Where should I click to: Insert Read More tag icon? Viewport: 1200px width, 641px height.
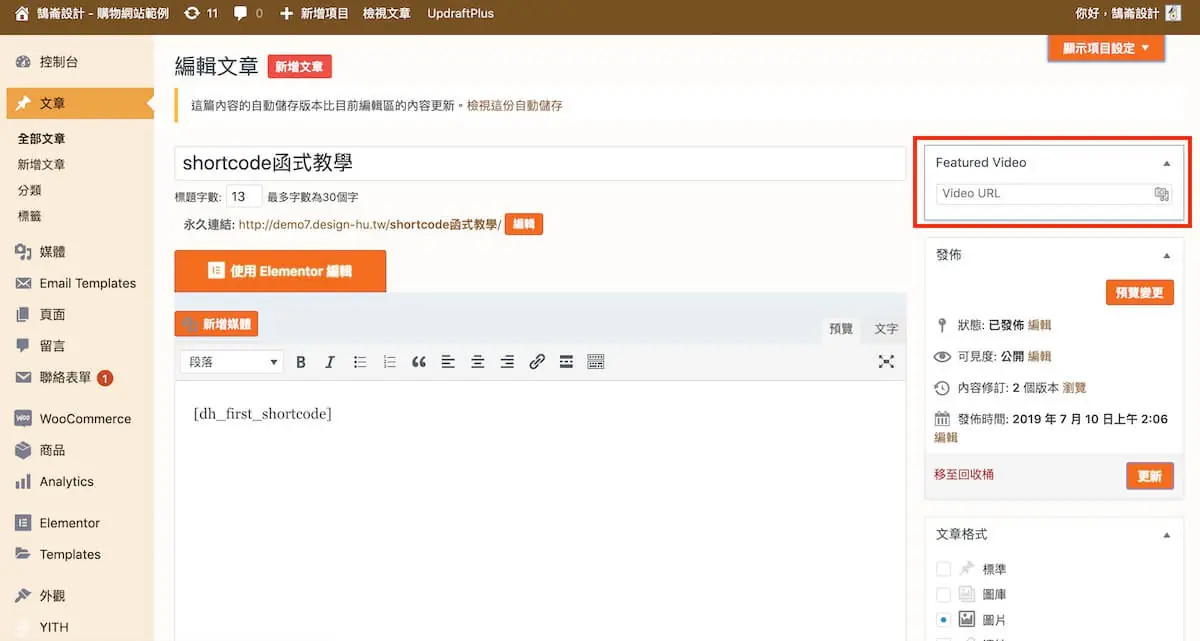coord(566,362)
